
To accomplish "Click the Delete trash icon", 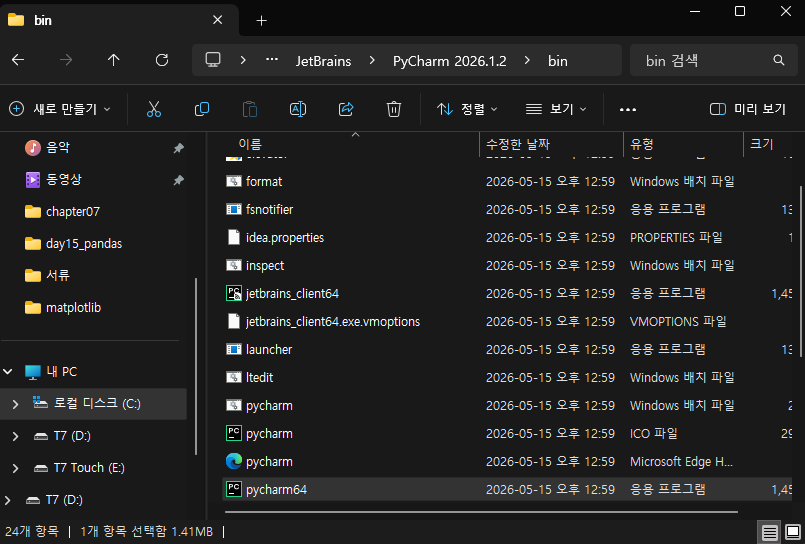I will click(x=394, y=109).
